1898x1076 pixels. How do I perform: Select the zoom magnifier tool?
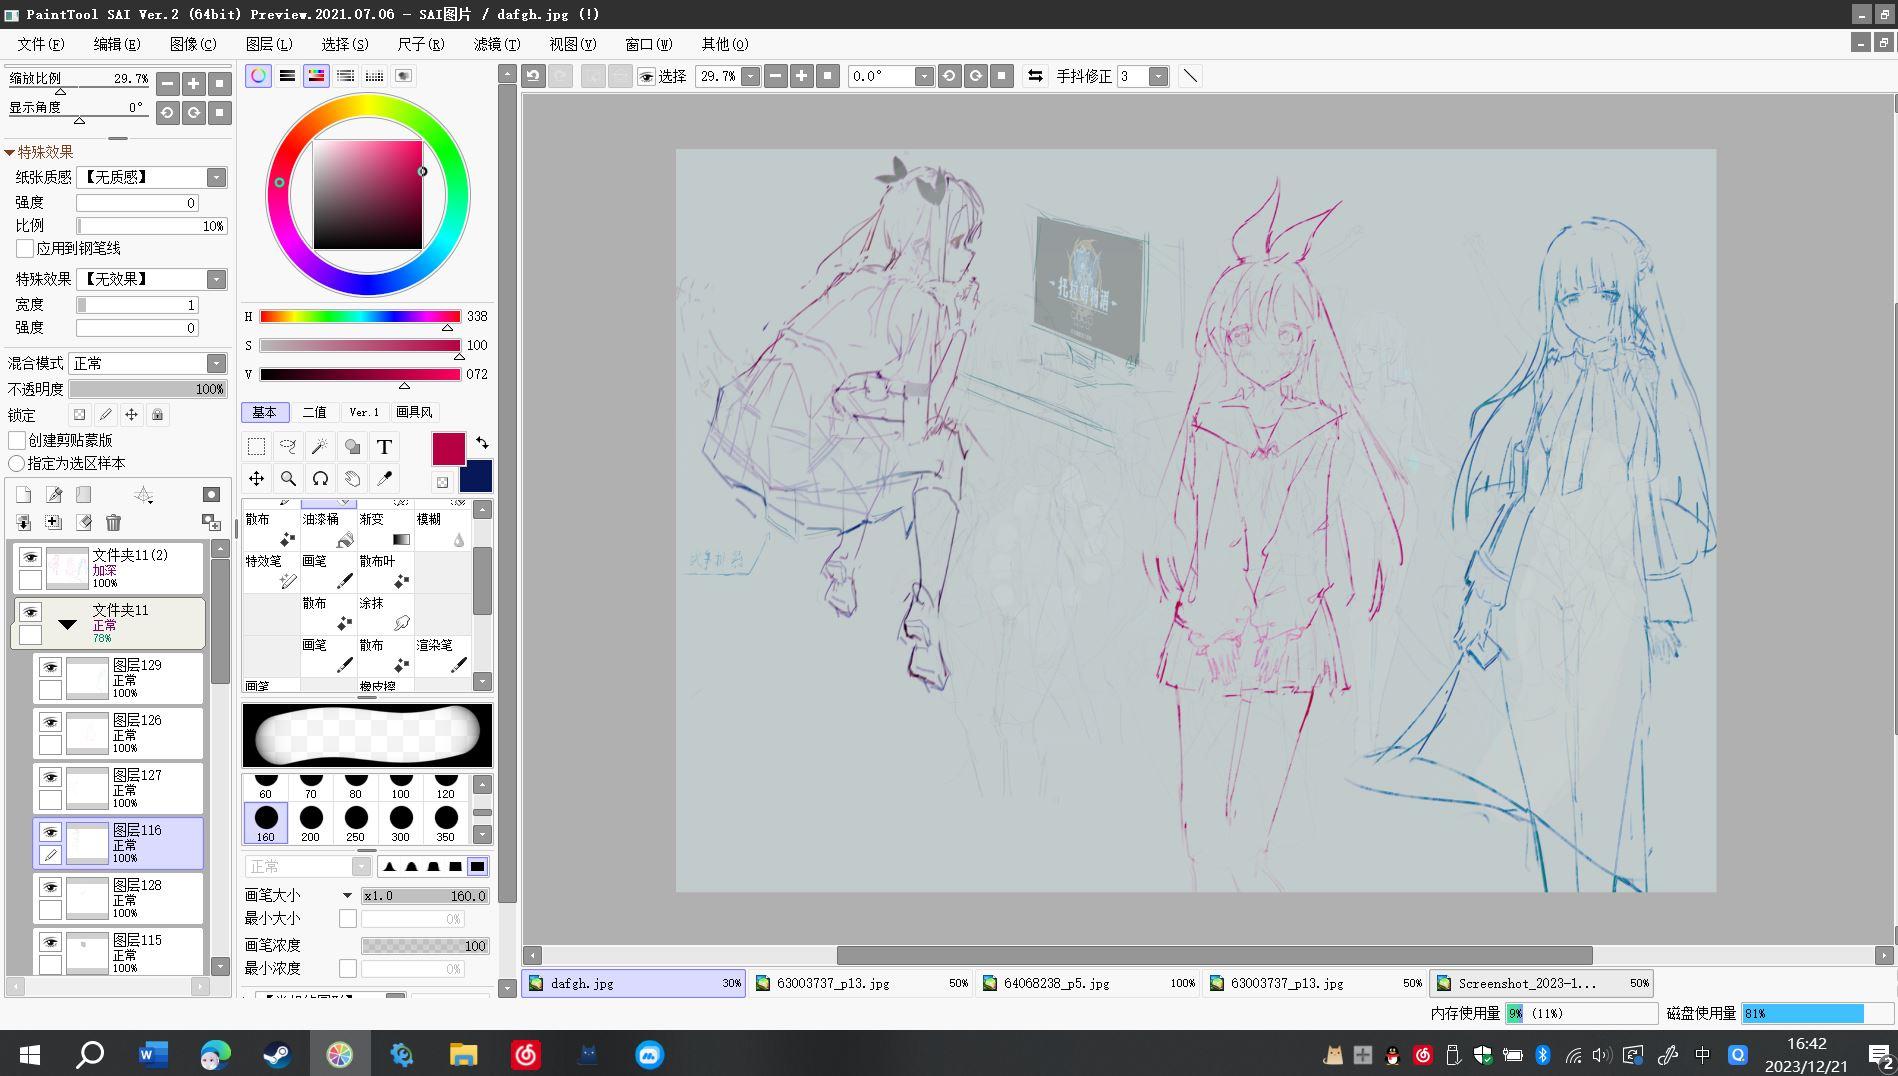(x=289, y=479)
